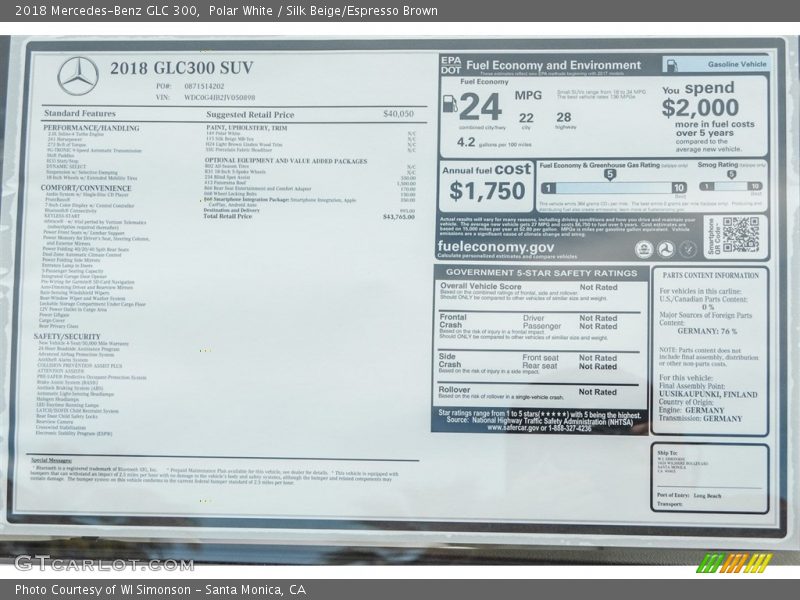Click the fuel economy greenhouse gas rating bar
Image resolution: width=800 pixels, height=600 pixels.
click(613, 188)
